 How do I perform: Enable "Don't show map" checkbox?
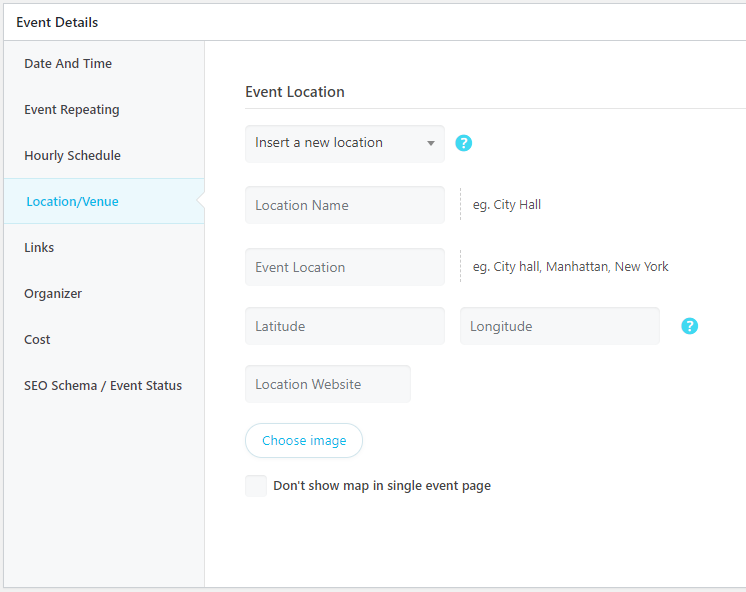pos(256,486)
